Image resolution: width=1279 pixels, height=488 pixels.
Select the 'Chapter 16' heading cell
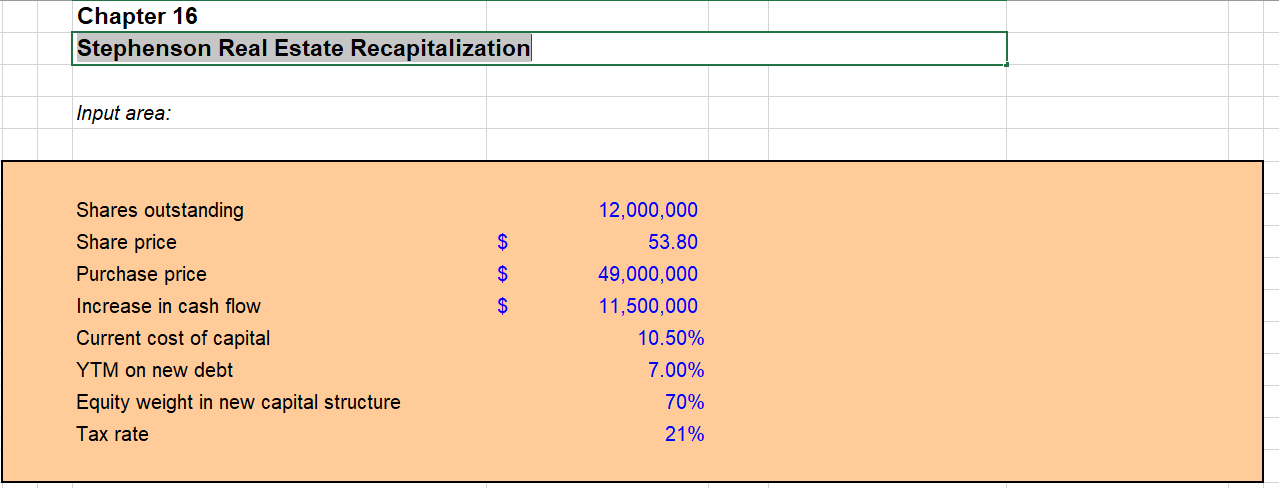(x=137, y=16)
